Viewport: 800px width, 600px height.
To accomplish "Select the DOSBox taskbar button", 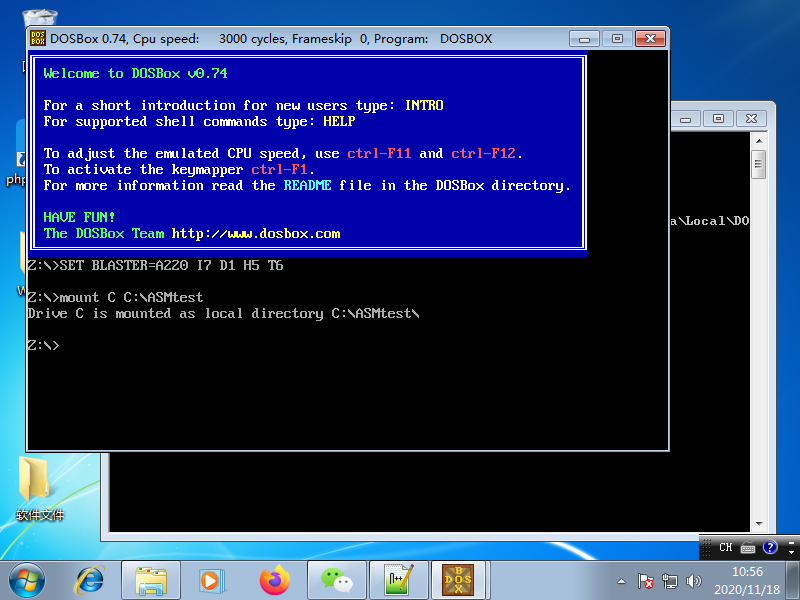I will [460, 581].
